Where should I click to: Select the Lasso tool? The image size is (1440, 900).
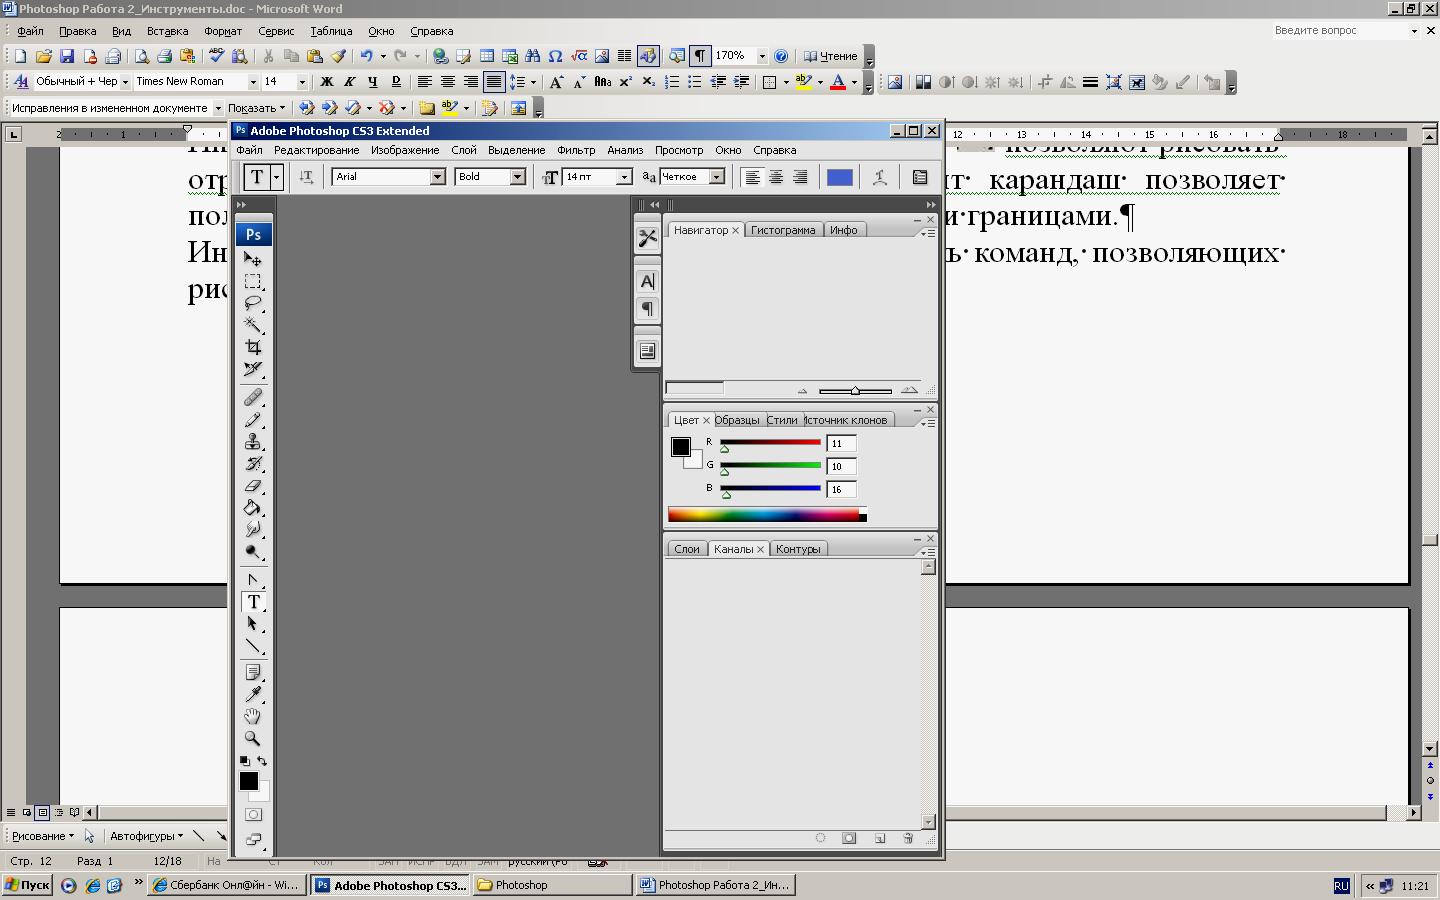tap(253, 303)
